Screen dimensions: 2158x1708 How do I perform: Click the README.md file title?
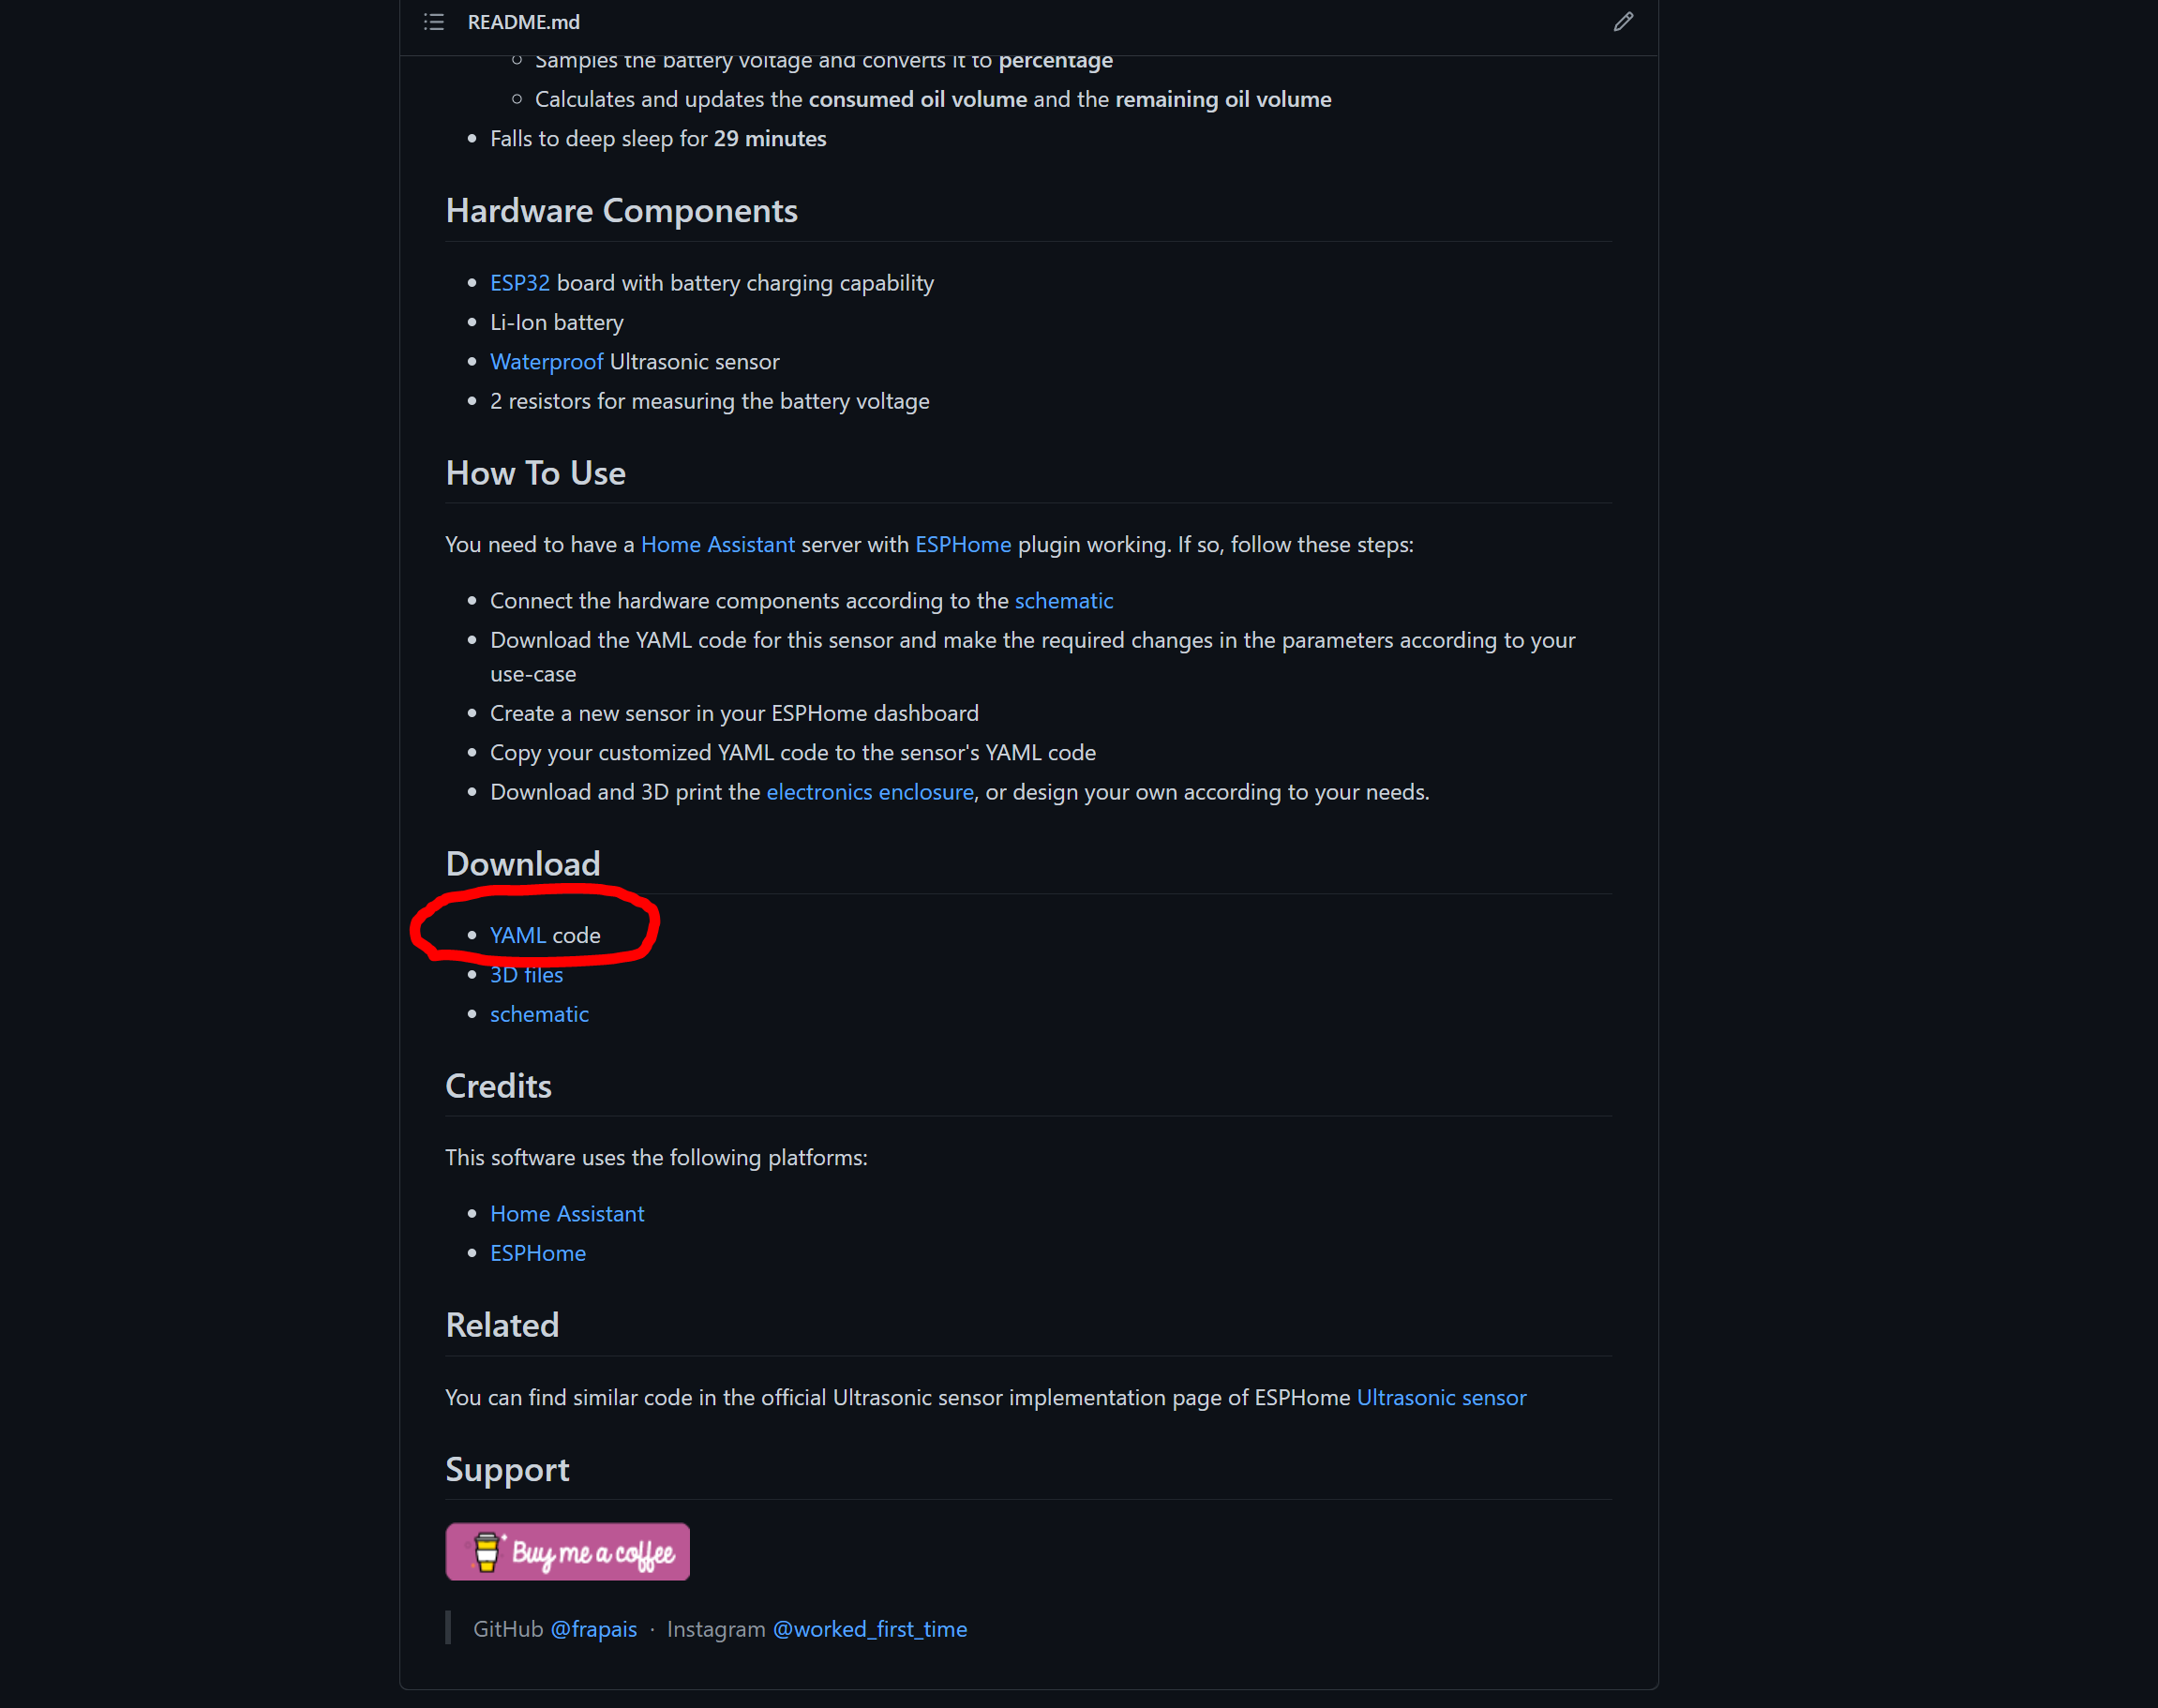(523, 21)
